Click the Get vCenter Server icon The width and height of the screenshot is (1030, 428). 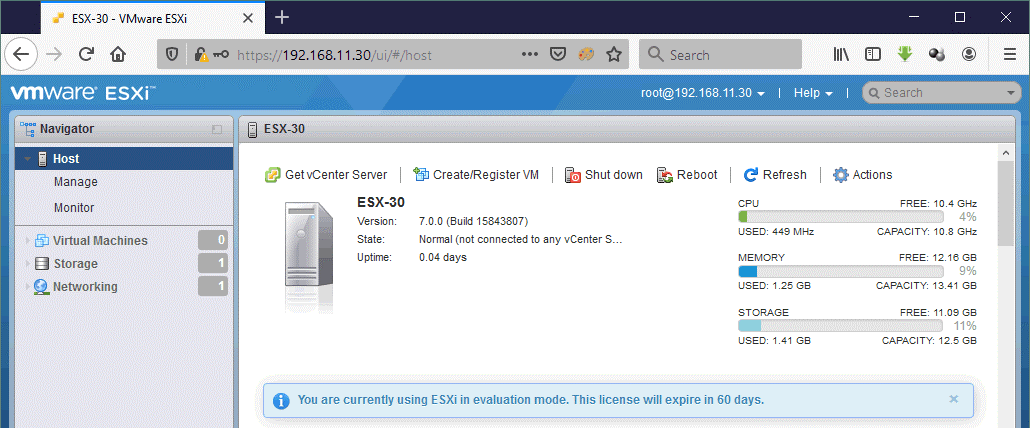272,175
